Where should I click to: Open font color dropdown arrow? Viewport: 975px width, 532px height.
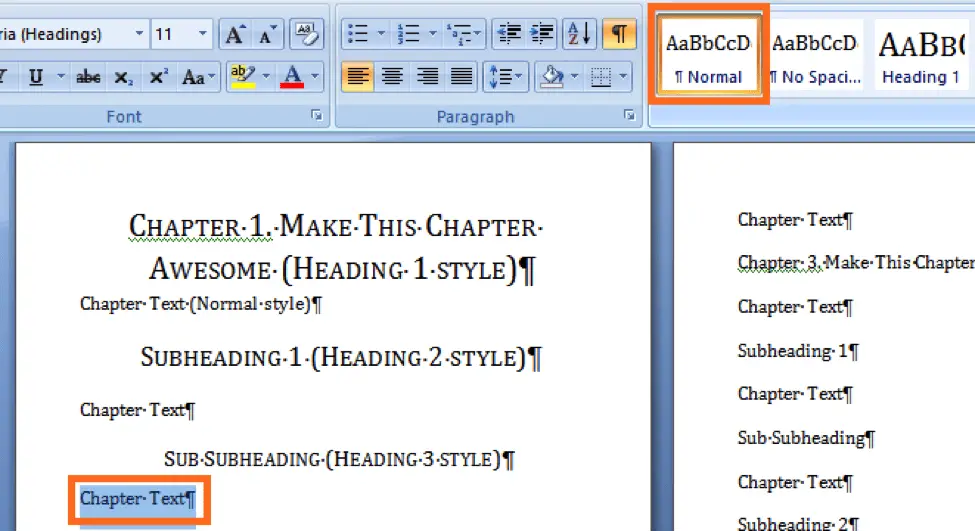[315, 76]
